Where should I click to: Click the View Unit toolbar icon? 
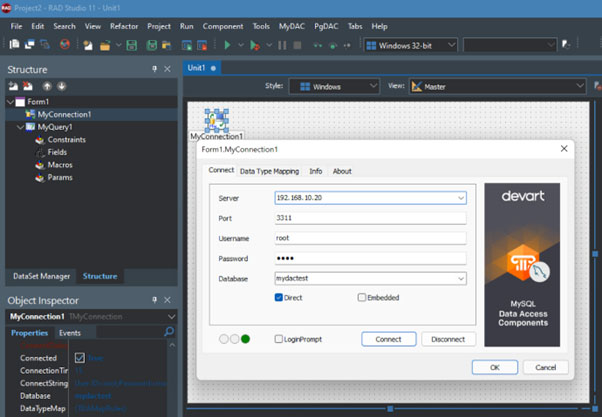pyautogui.click(x=14, y=45)
